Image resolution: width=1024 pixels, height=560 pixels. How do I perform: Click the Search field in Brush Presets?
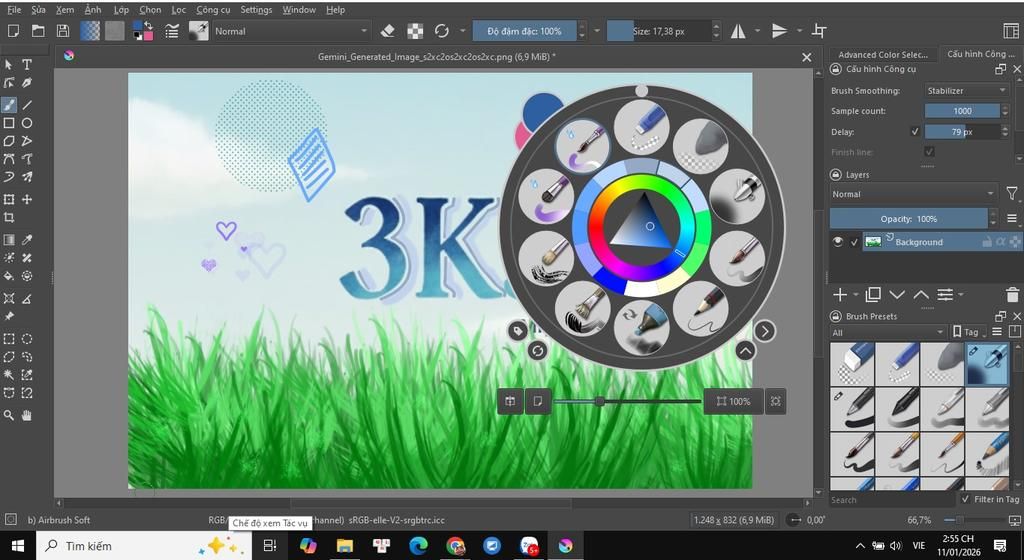(x=892, y=500)
